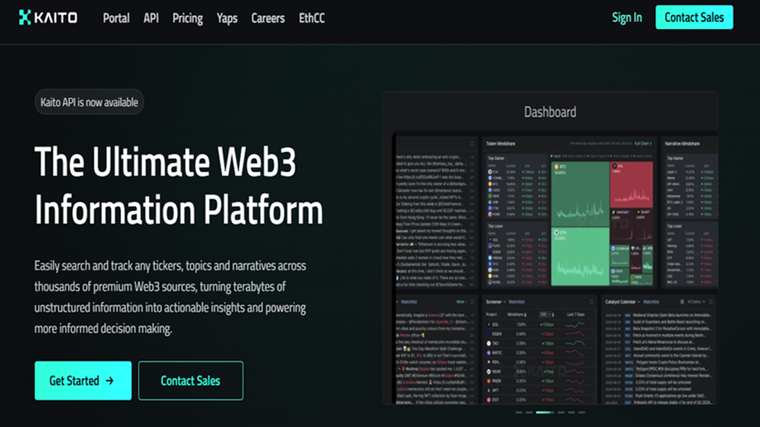The width and height of the screenshot is (760, 427).
Task: Open the Full Chart link in the dashboard preview
Action: coord(643,143)
